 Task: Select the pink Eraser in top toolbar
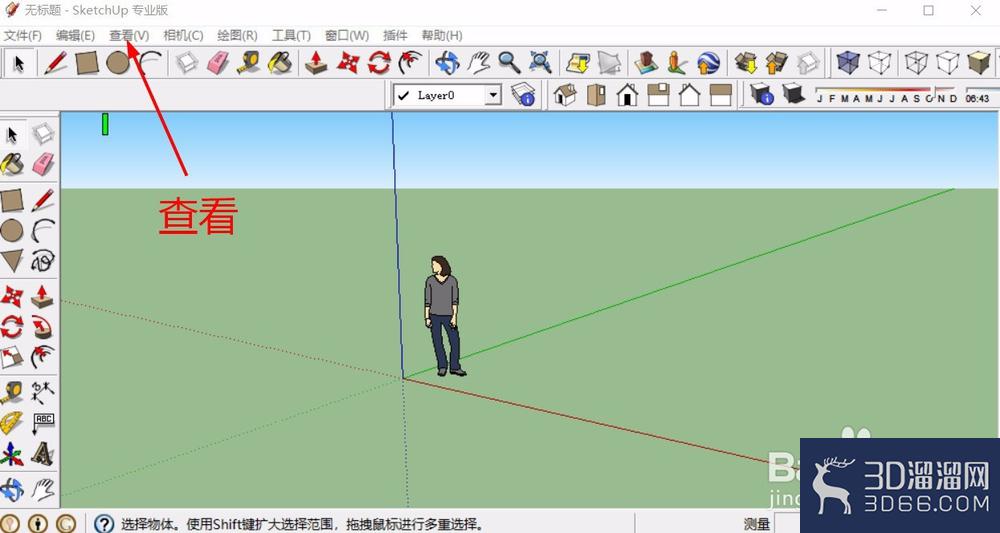[x=217, y=62]
